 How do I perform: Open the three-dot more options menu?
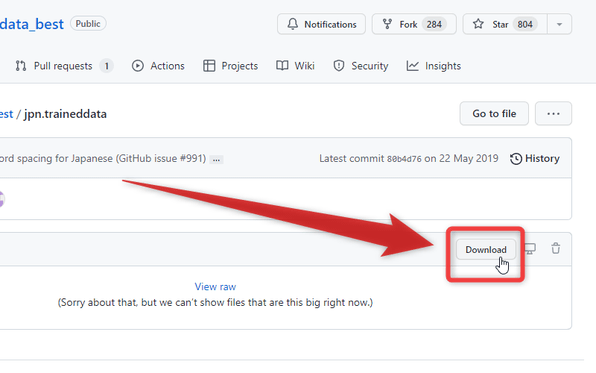tap(553, 113)
